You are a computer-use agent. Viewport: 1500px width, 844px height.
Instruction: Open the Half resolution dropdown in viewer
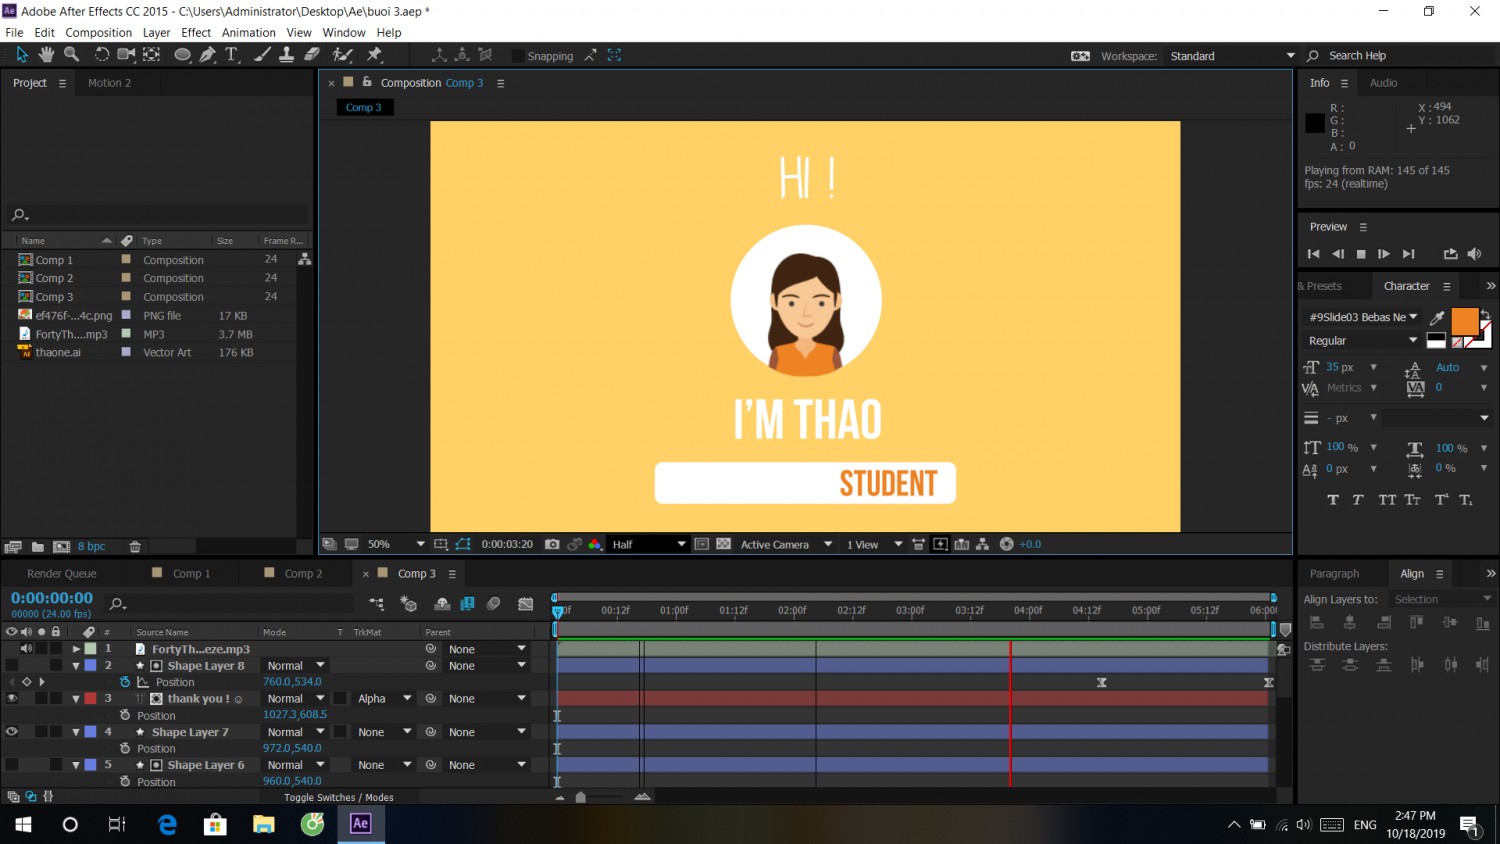648,544
